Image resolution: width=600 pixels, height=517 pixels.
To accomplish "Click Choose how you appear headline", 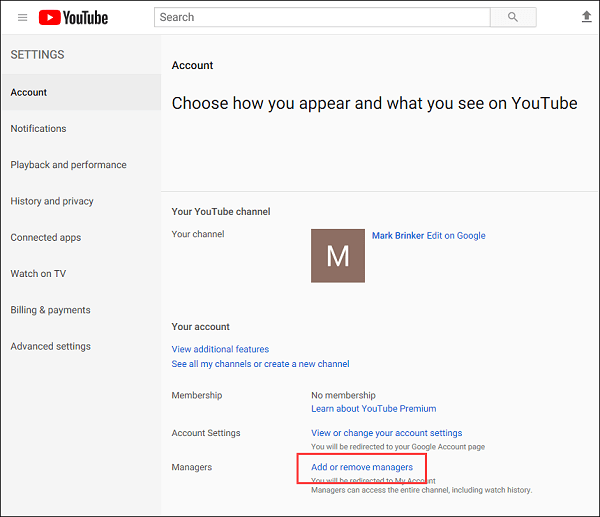I will 374,103.
